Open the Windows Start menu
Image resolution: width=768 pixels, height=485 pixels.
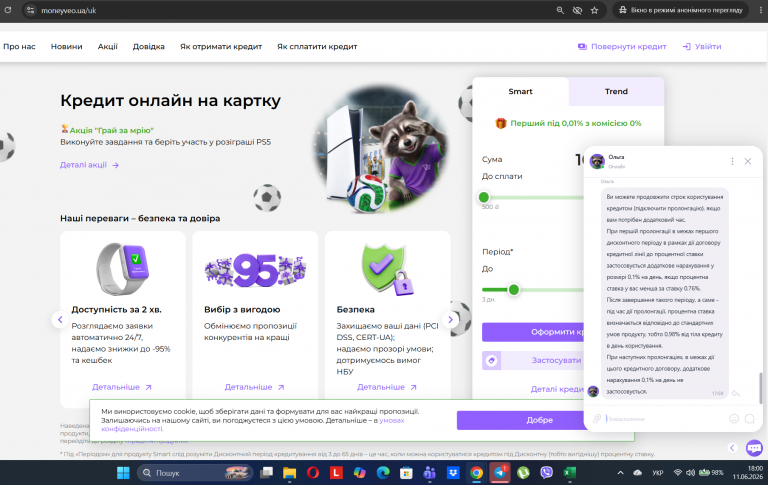pos(123,473)
